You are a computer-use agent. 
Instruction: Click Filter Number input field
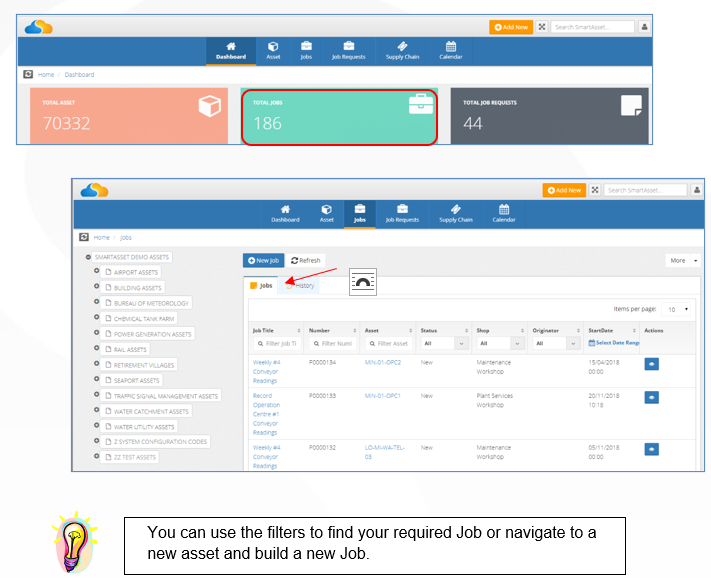point(333,344)
